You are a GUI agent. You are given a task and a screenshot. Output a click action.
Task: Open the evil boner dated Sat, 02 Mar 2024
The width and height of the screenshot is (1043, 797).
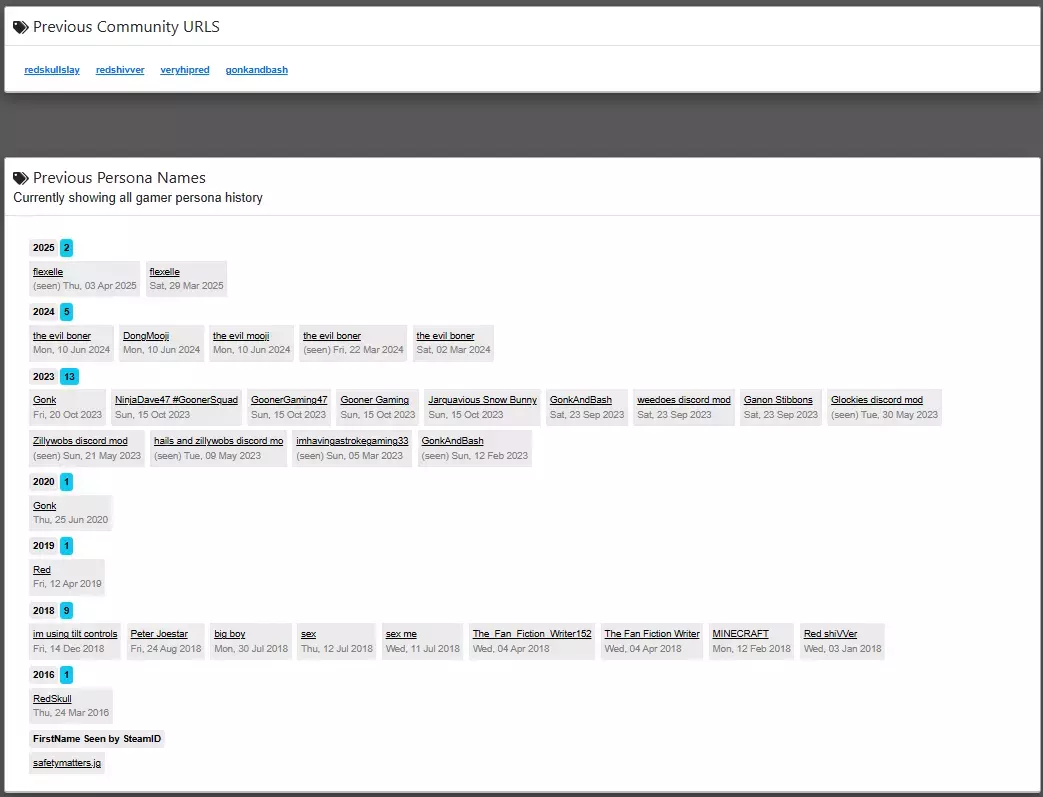tap(445, 336)
